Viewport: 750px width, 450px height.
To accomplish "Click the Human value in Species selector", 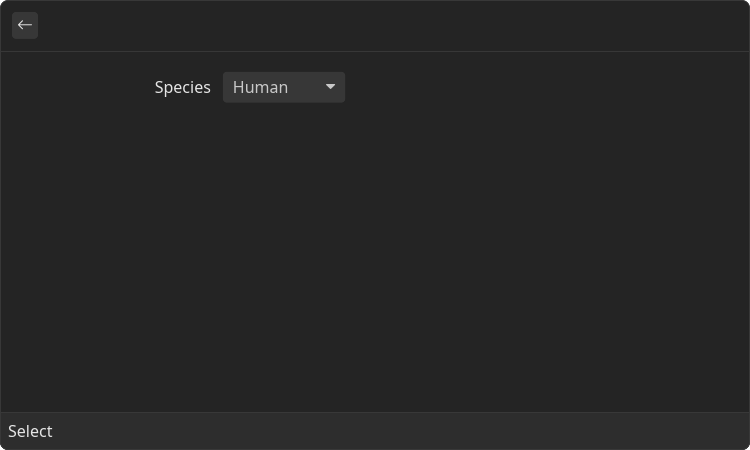I will pyautogui.click(x=260, y=87).
